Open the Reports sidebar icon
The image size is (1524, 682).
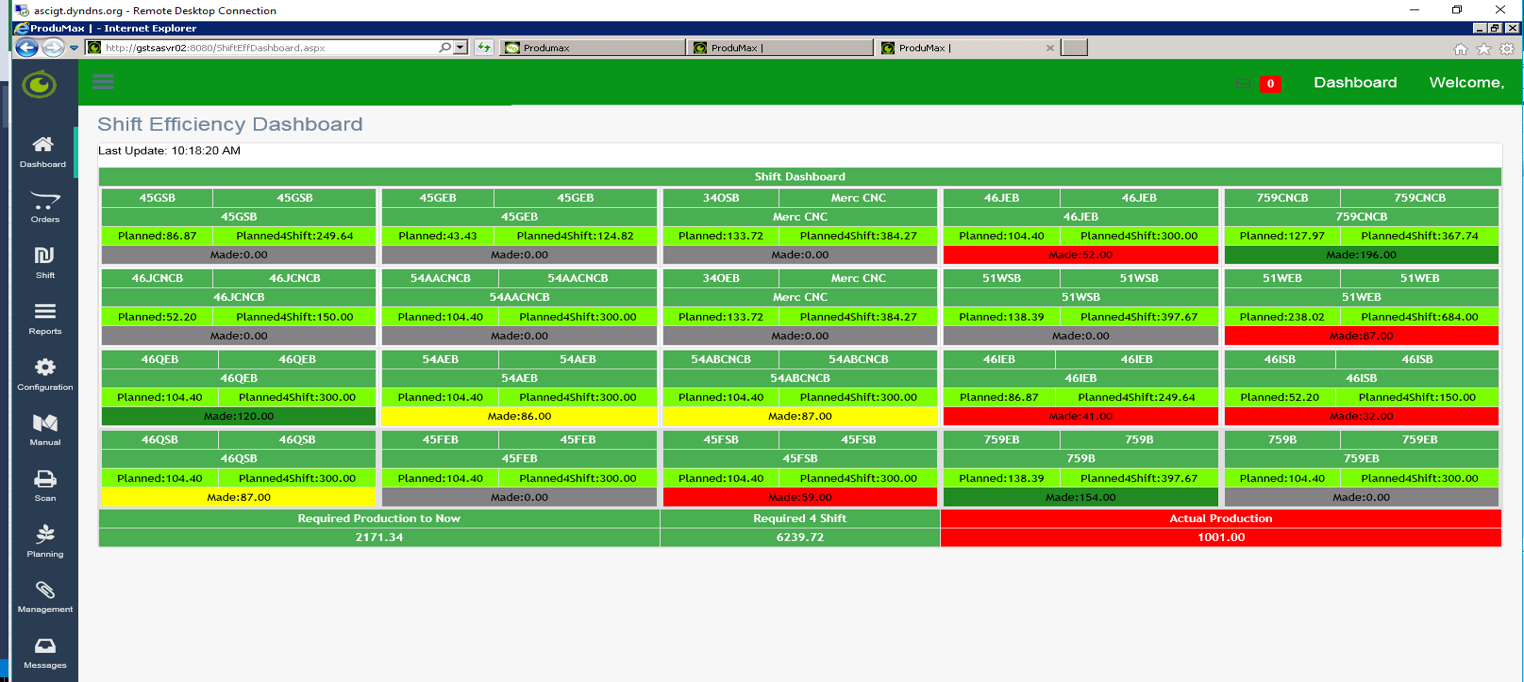pyautogui.click(x=44, y=313)
